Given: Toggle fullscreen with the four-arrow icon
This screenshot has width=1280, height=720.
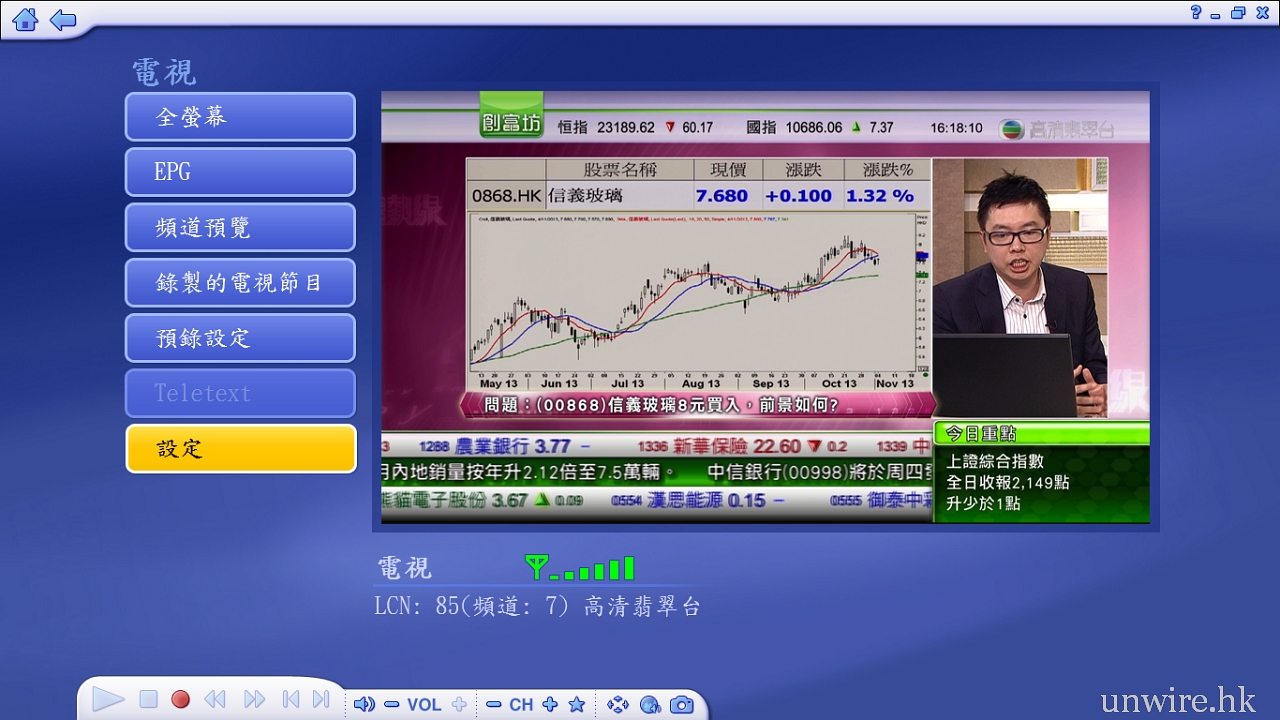Looking at the screenshot, I should point(618,705).
